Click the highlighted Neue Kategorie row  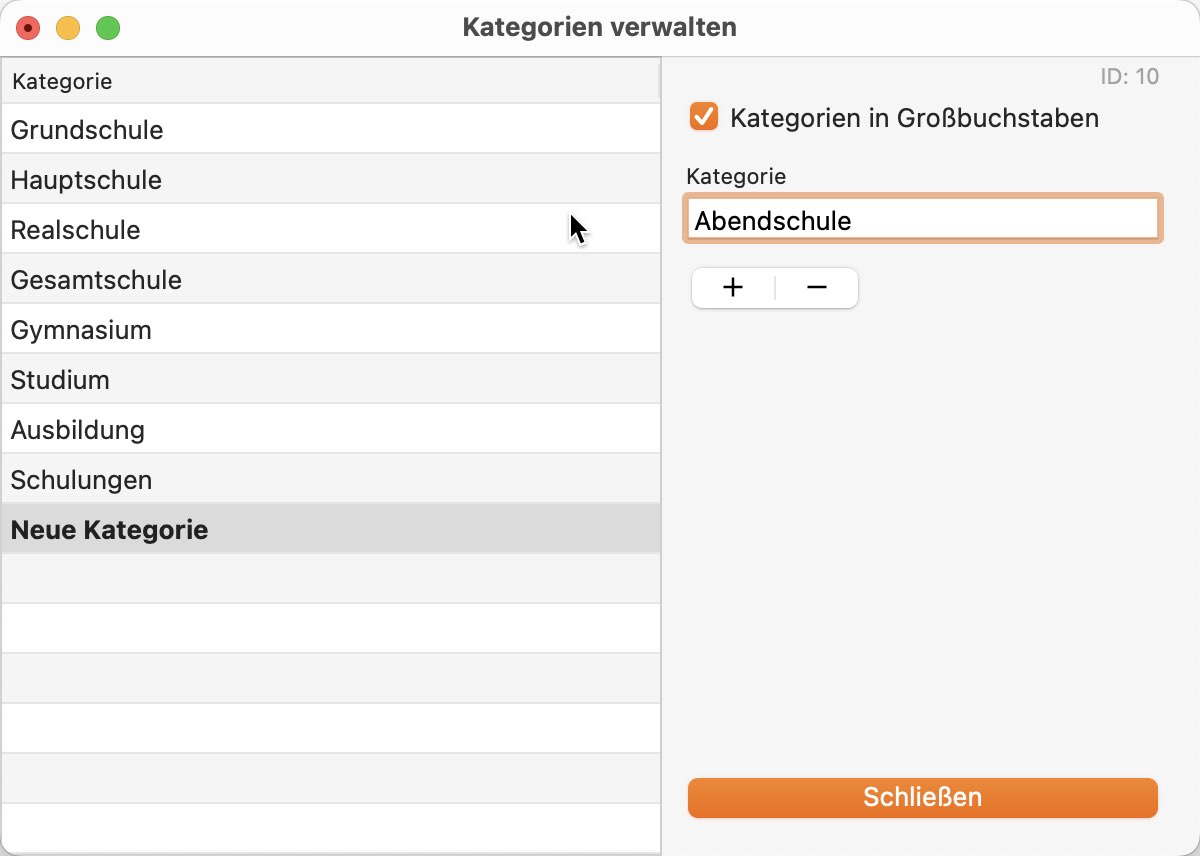coord(331,530)
